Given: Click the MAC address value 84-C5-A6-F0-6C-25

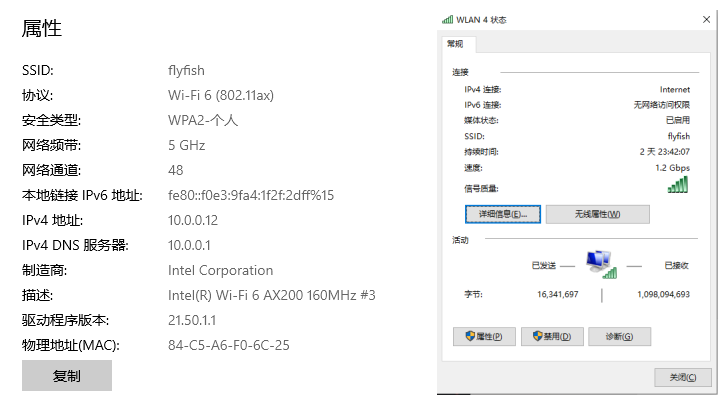Looking at the screenshot, I should pyautogui.click(x=229, y=346).
